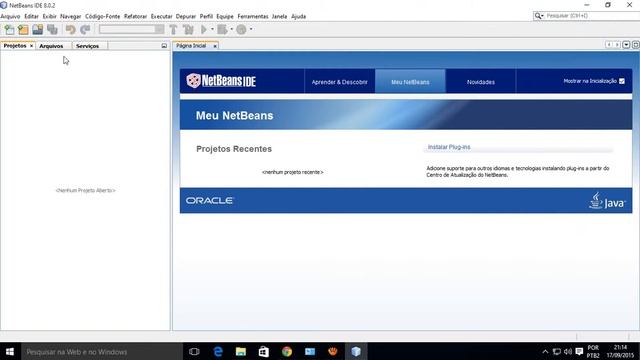Click the Redo arrow icon
The image size is (640, 360).
(85, 29)
